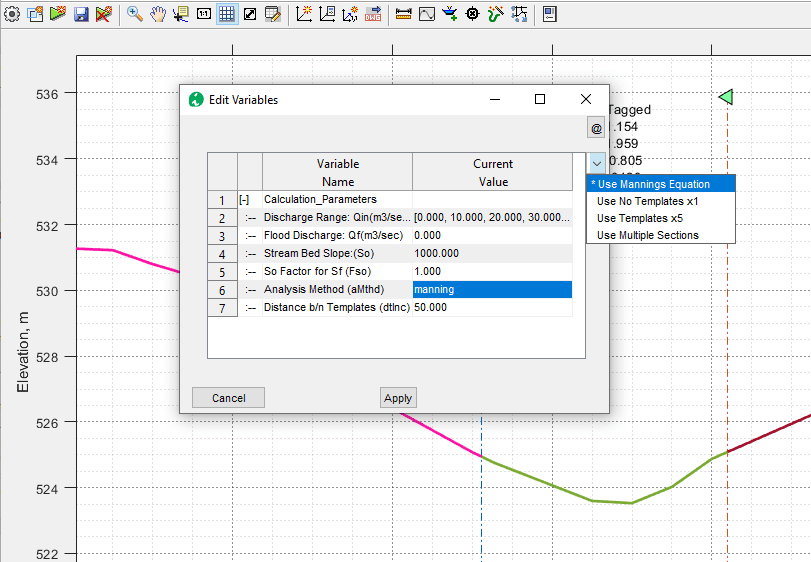Click So Factor value 1.000
Viewport: 811px width, 562px height.
(492, 271)
